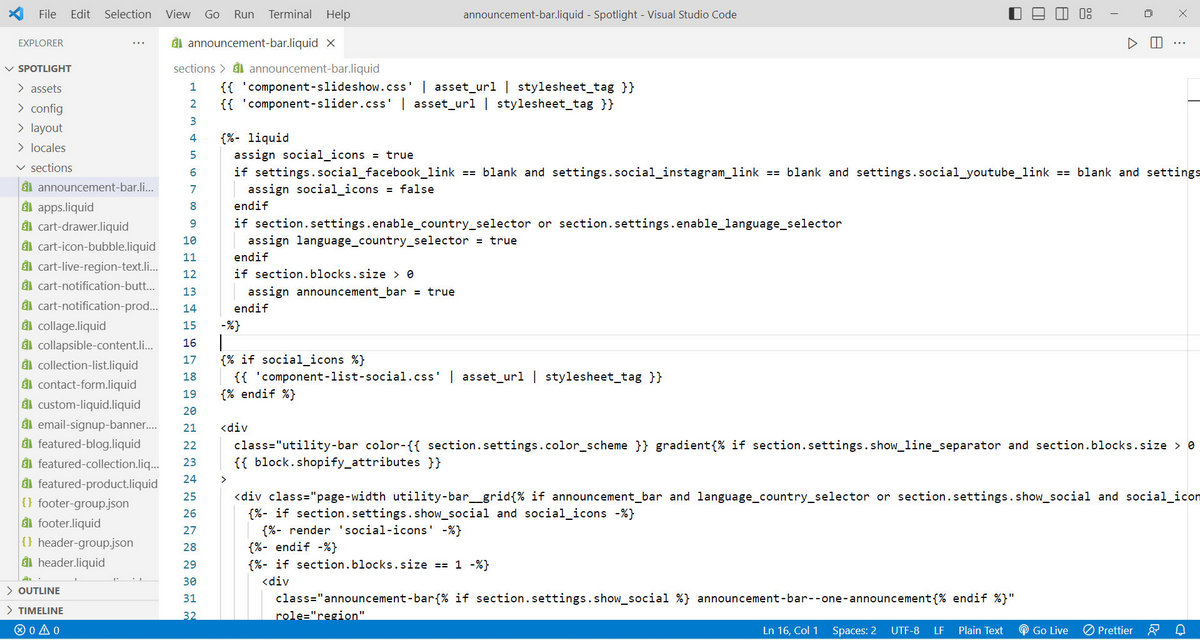Open the Terminal menu

290,14
